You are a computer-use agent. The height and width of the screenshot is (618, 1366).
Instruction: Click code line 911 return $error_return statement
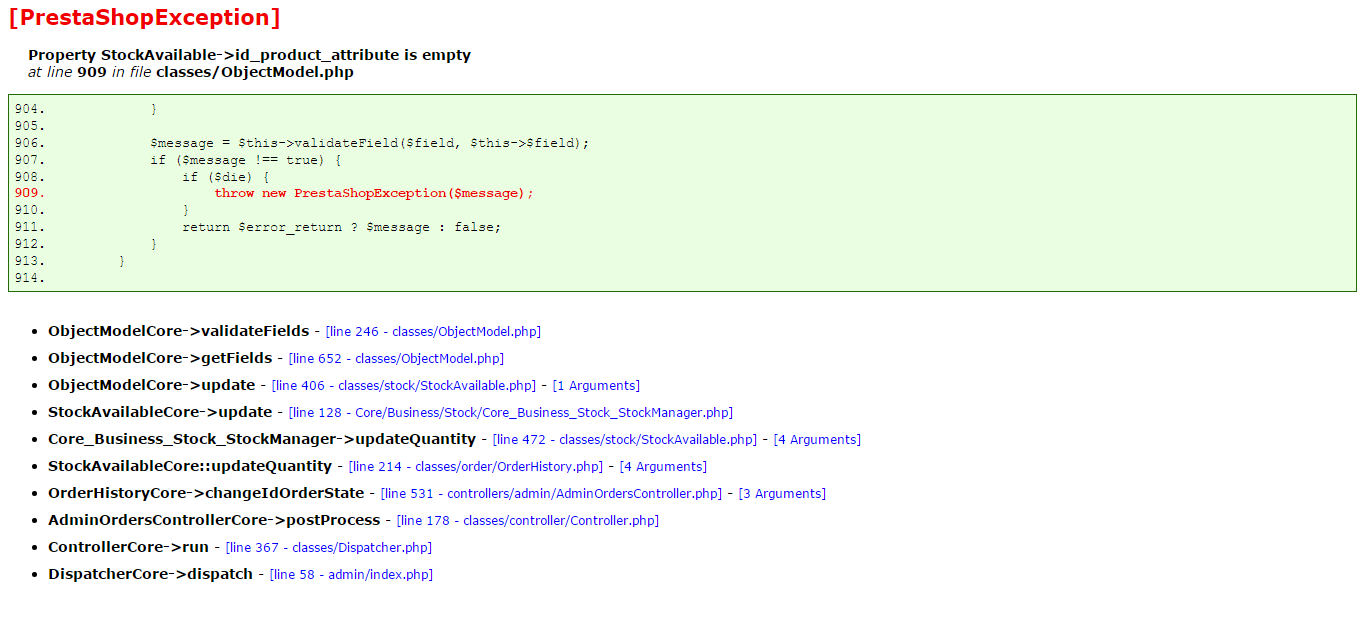click(342, 227)
